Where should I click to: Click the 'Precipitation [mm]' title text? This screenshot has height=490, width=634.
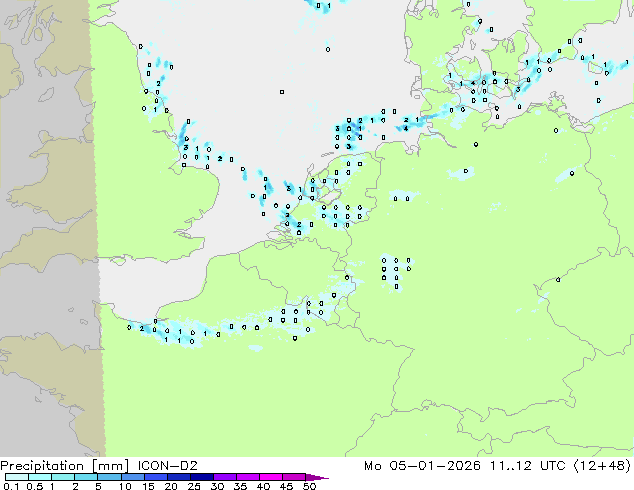tap(64, 466)
